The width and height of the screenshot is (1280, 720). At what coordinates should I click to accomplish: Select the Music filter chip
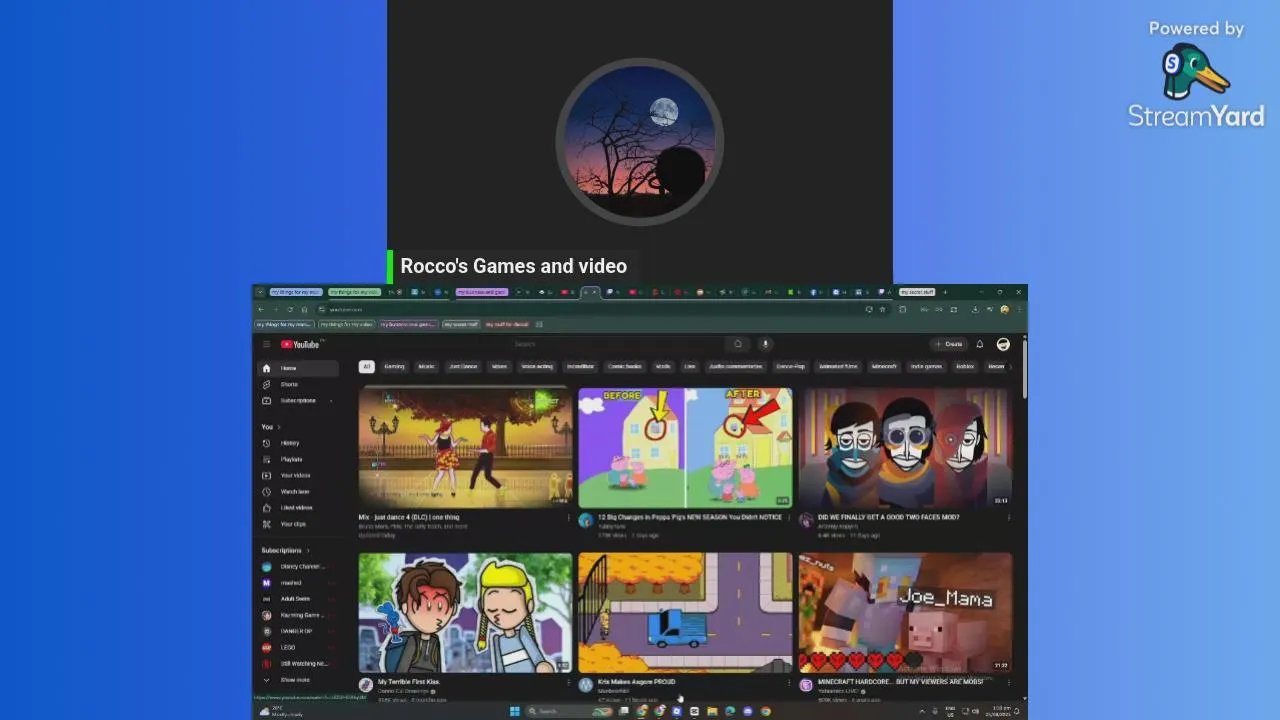pyautogui.click(x=426, y=367)
